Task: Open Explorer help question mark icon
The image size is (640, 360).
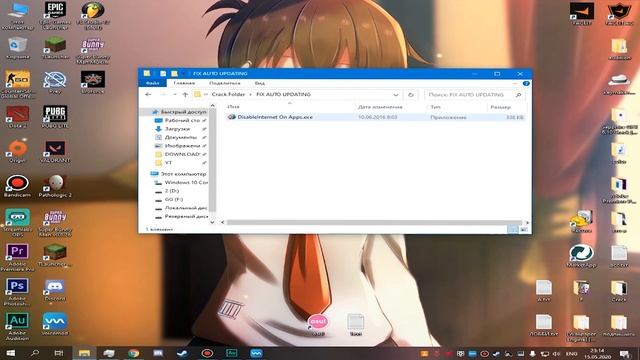Action: (x=526, y=83)
